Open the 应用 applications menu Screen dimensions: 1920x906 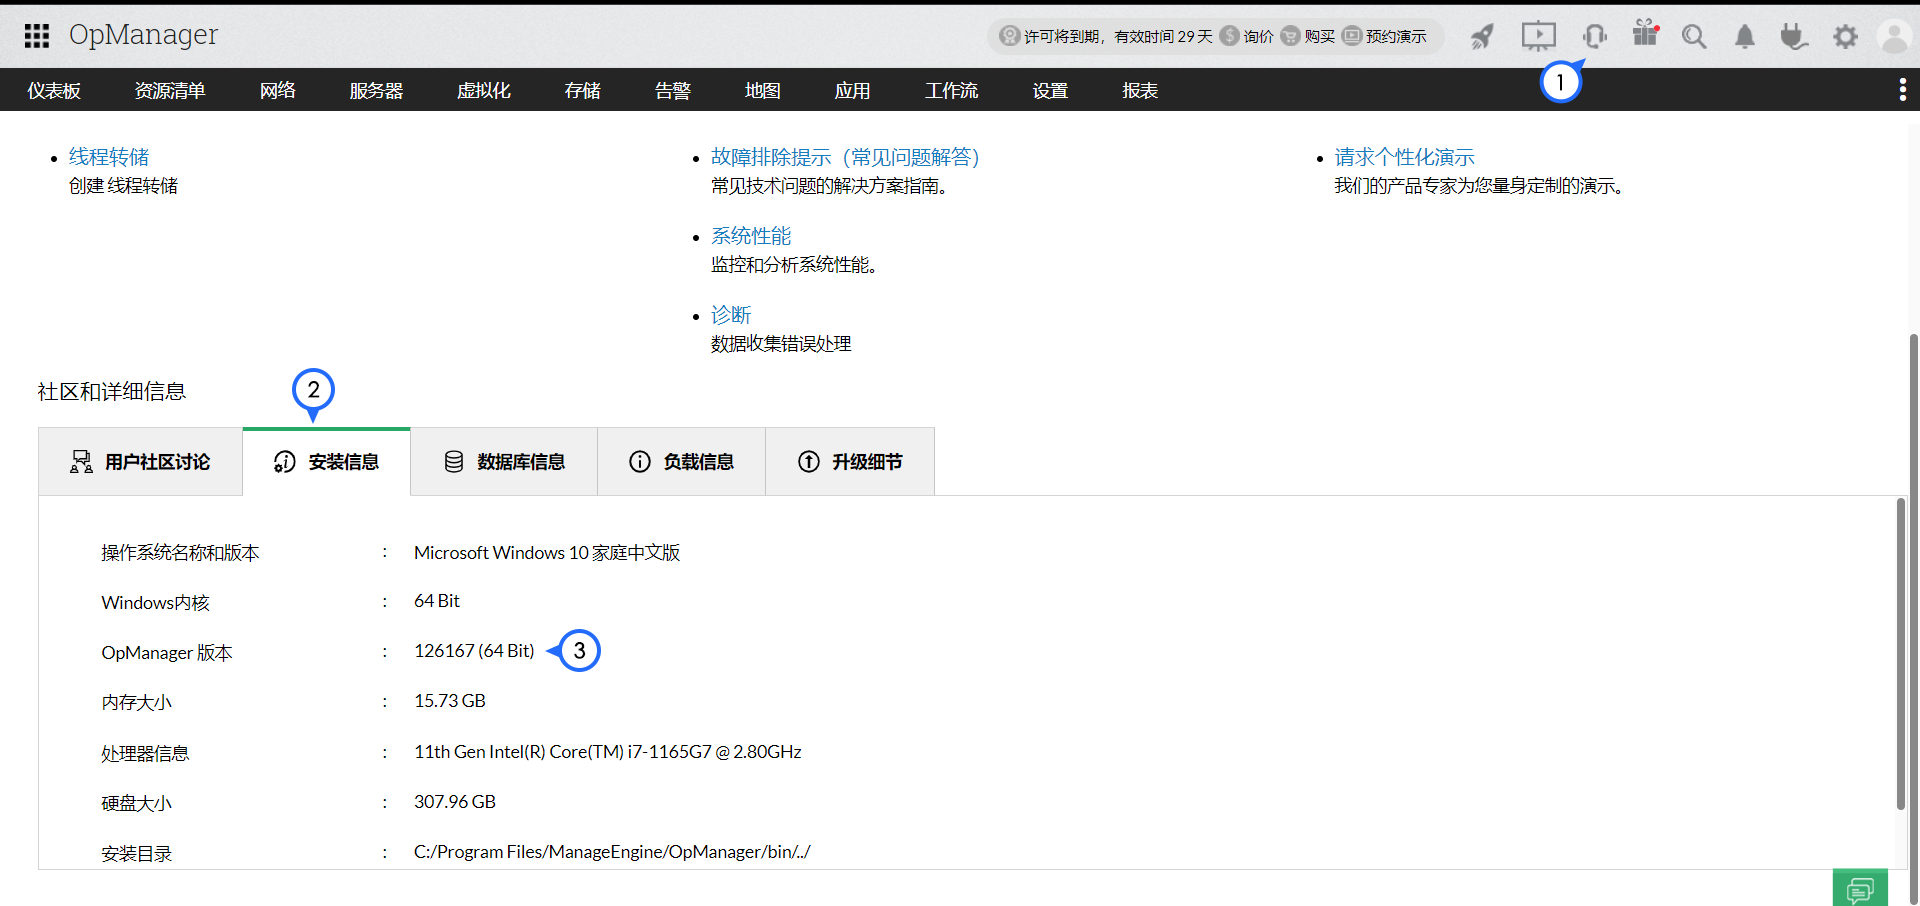(x=853, y=90)
